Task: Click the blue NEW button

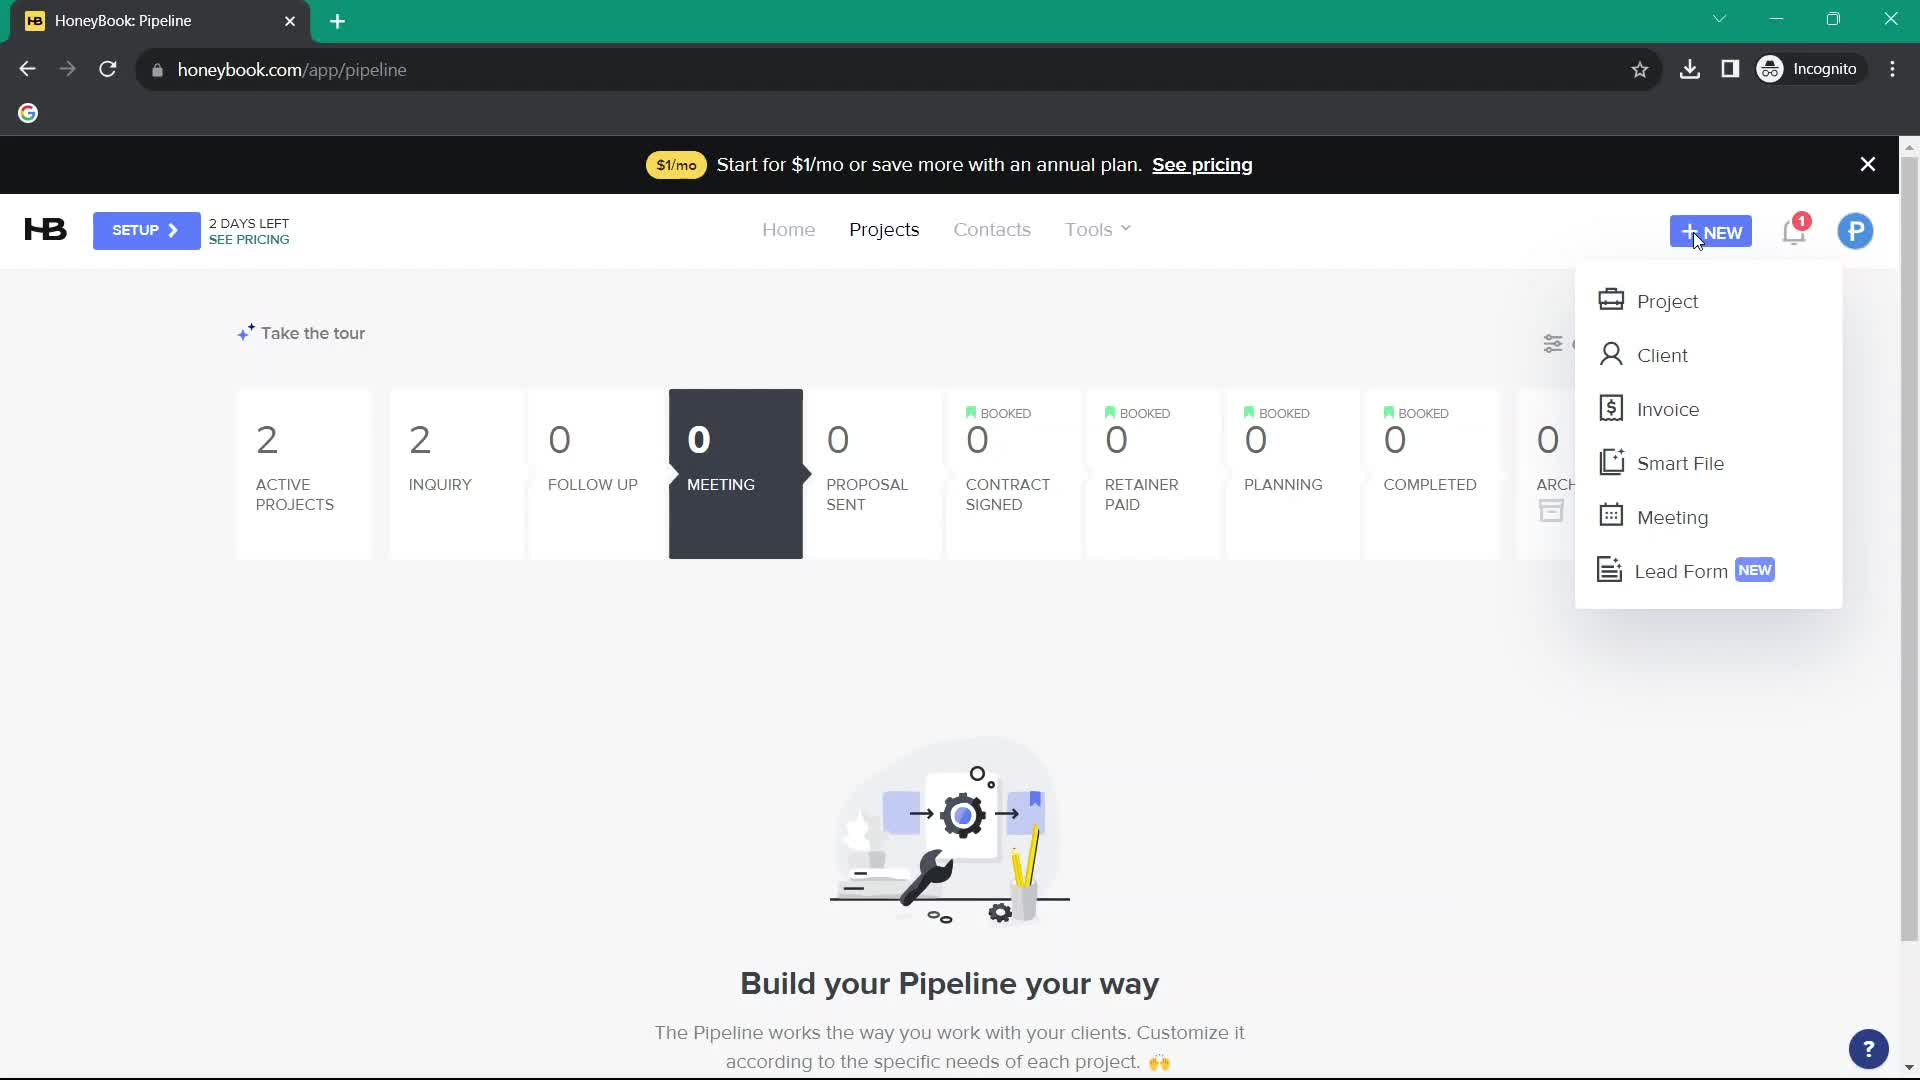Action: click(1710, 232)
